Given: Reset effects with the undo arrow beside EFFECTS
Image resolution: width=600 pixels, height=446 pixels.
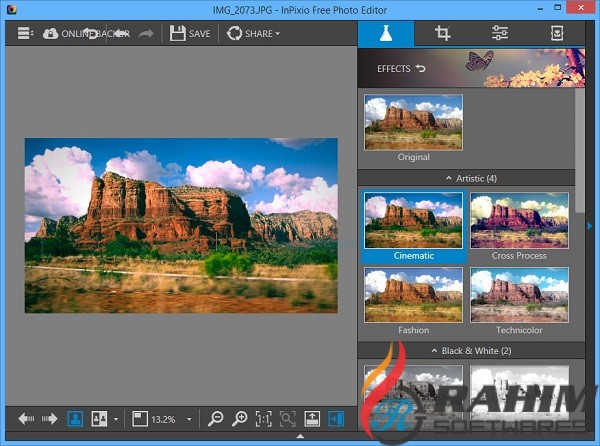Looking at the screenshot, I should pyautogui.click(x=420, y=68).
